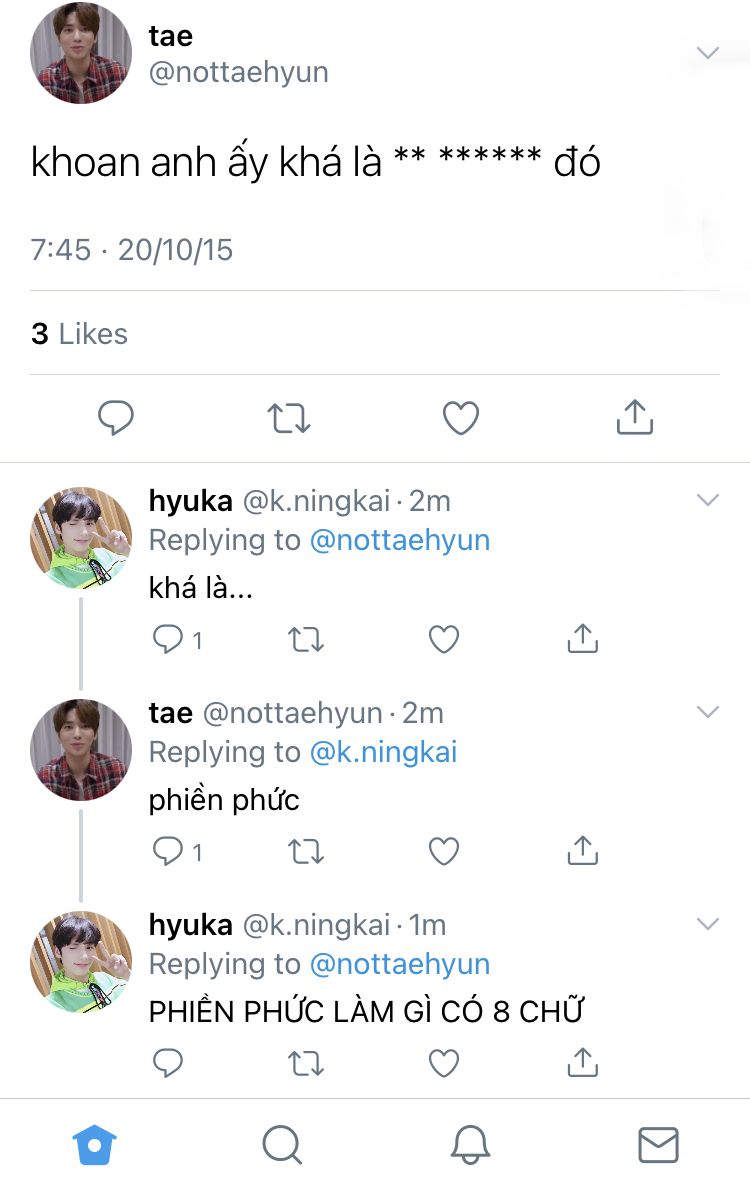Viewport: 750px width, 1197px height.
Task: Retweet hyuka's "khá là..." reply
Action: 305,640
